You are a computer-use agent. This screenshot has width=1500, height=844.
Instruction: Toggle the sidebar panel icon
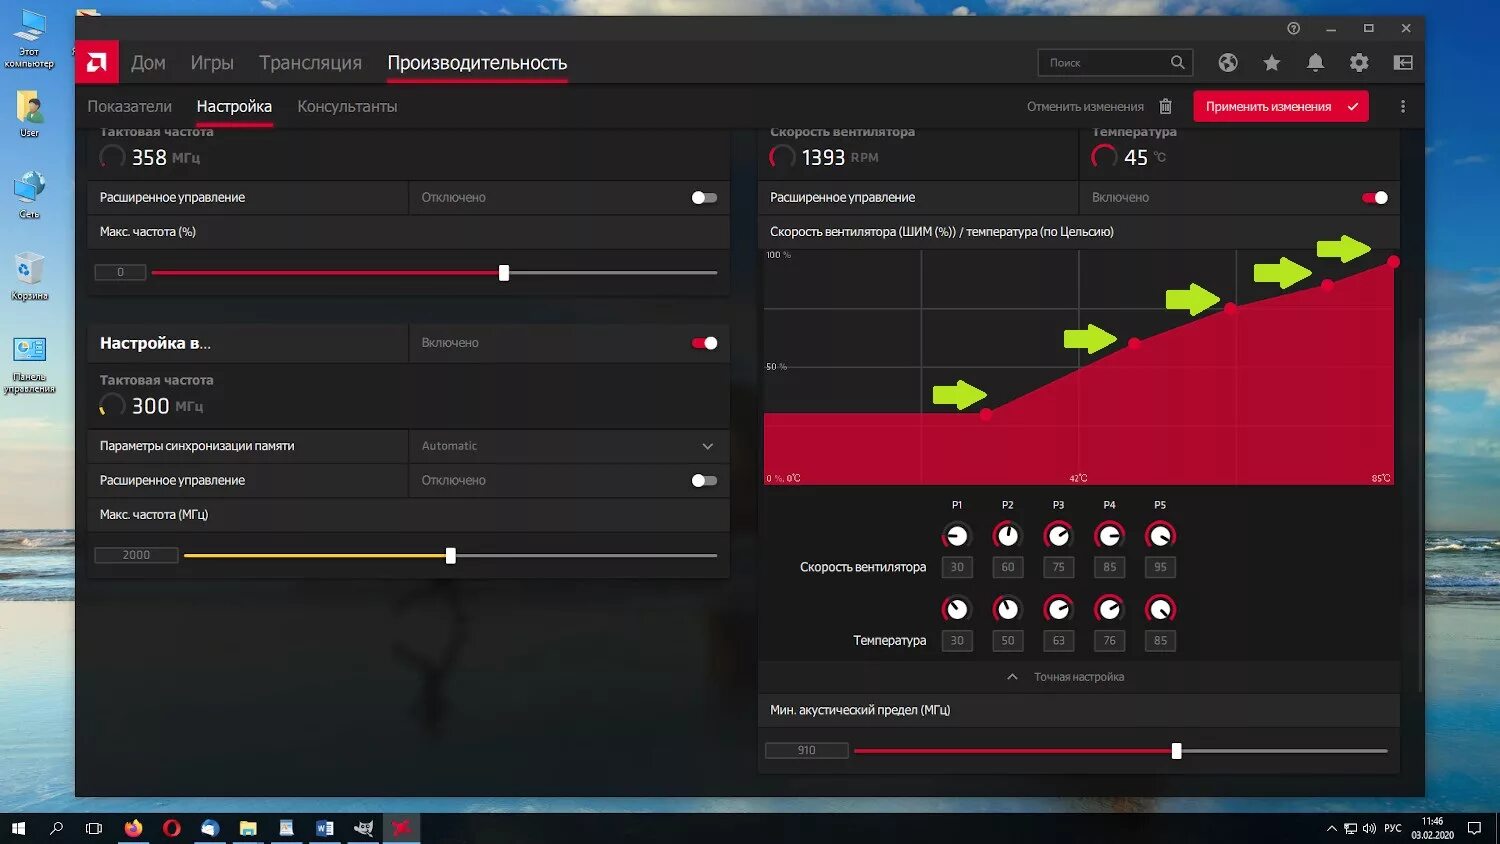[x=1403, y=63]
